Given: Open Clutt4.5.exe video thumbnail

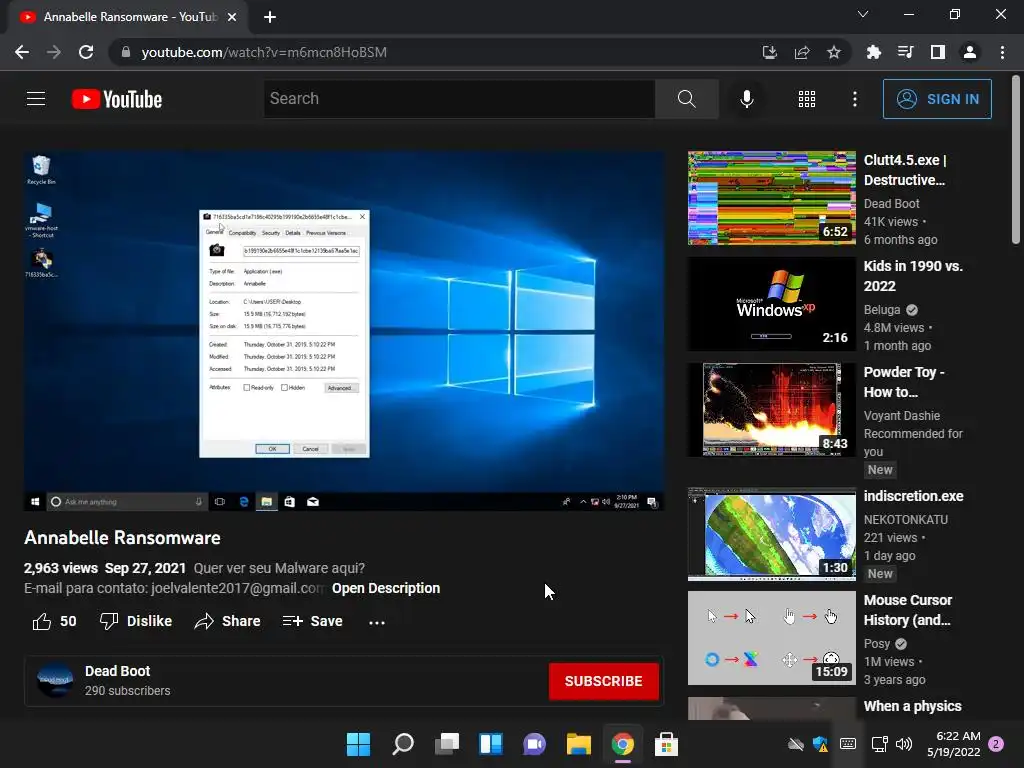Looking at the screenshot, I should coord(771,198).
